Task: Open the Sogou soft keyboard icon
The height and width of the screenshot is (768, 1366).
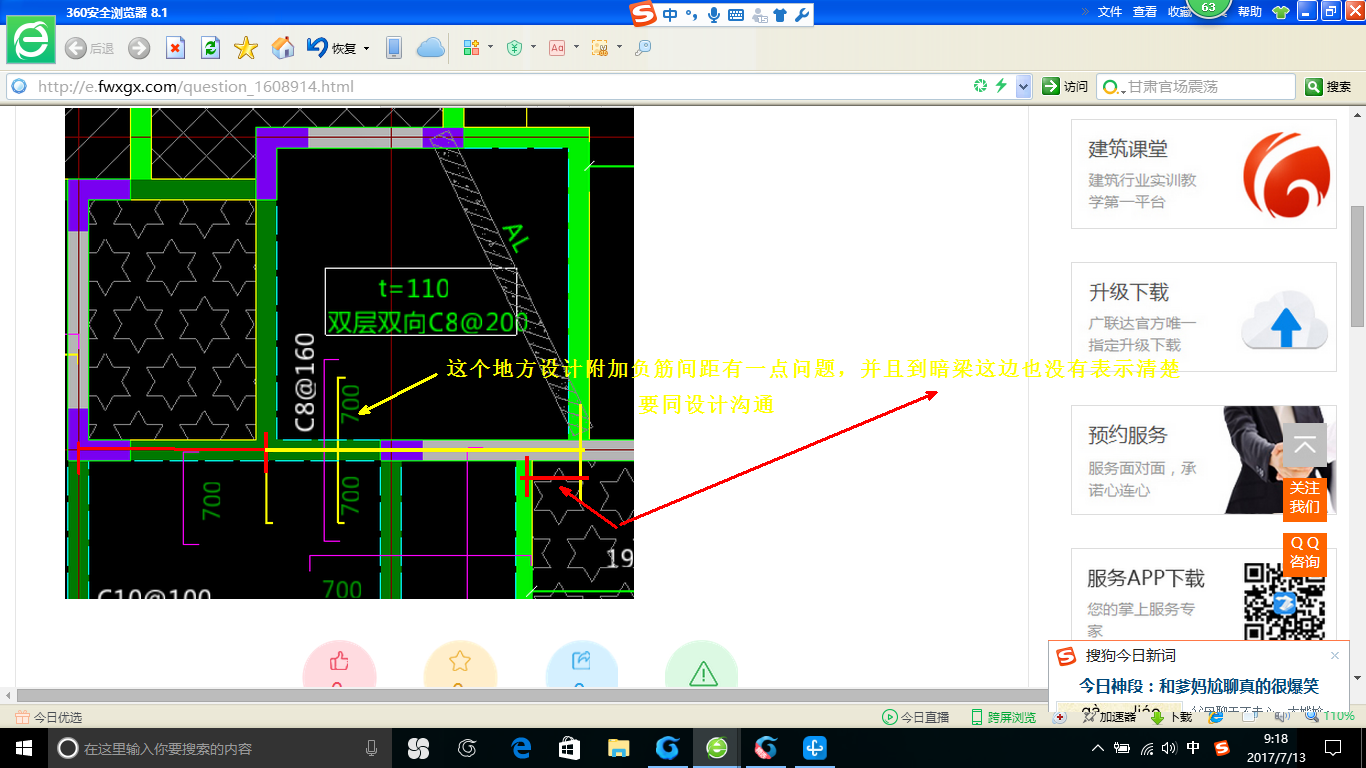Action: 736,14
